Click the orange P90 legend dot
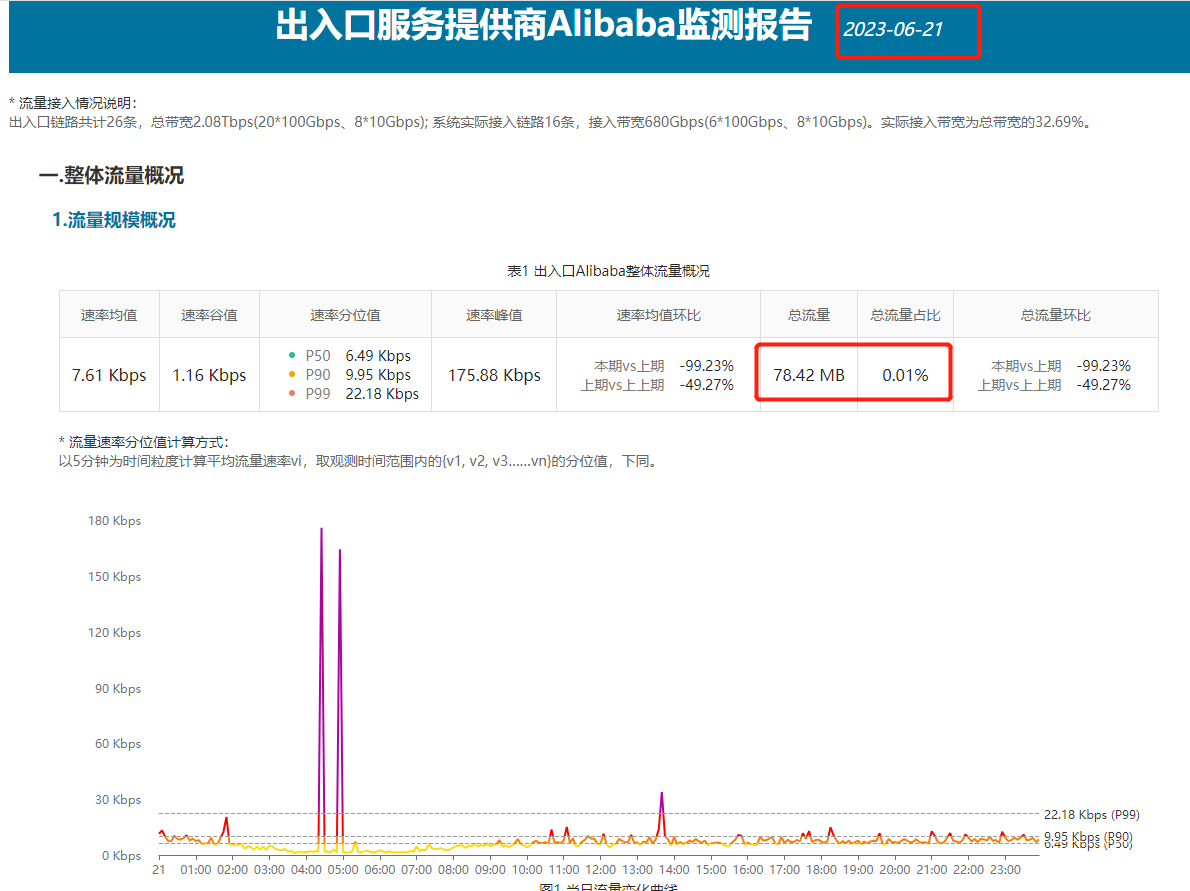This screenshot has width=1190, height=891. click(291, 374)
